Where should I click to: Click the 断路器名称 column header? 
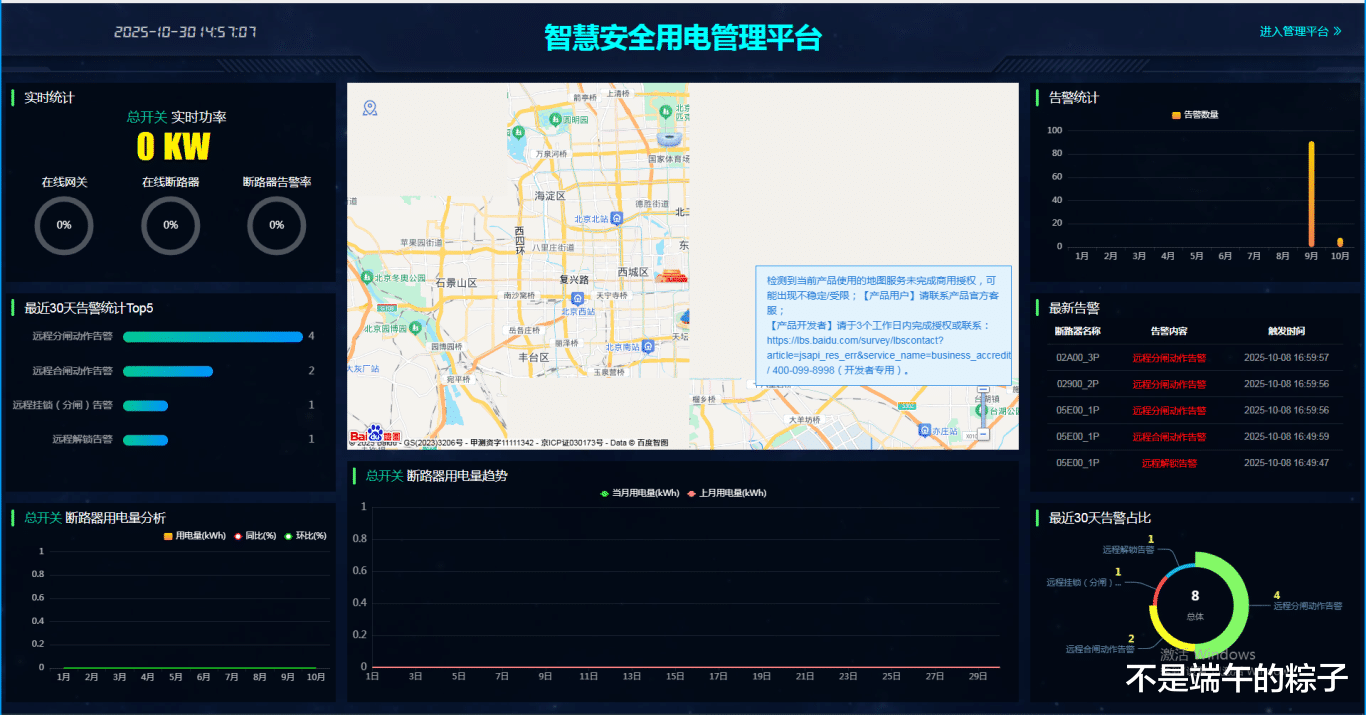pos(1078,331)
